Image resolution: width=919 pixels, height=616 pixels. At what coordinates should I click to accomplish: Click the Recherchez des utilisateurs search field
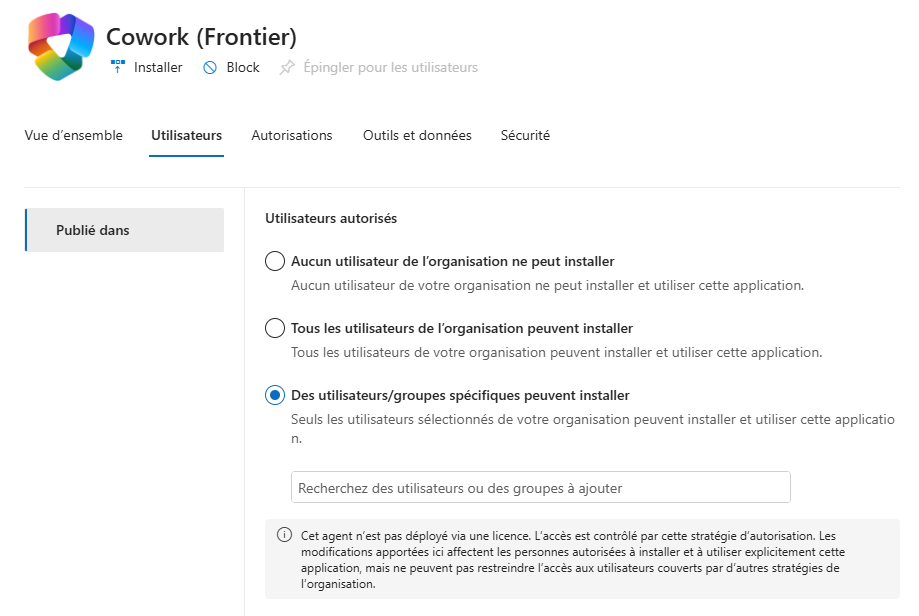tap(540, 487)
